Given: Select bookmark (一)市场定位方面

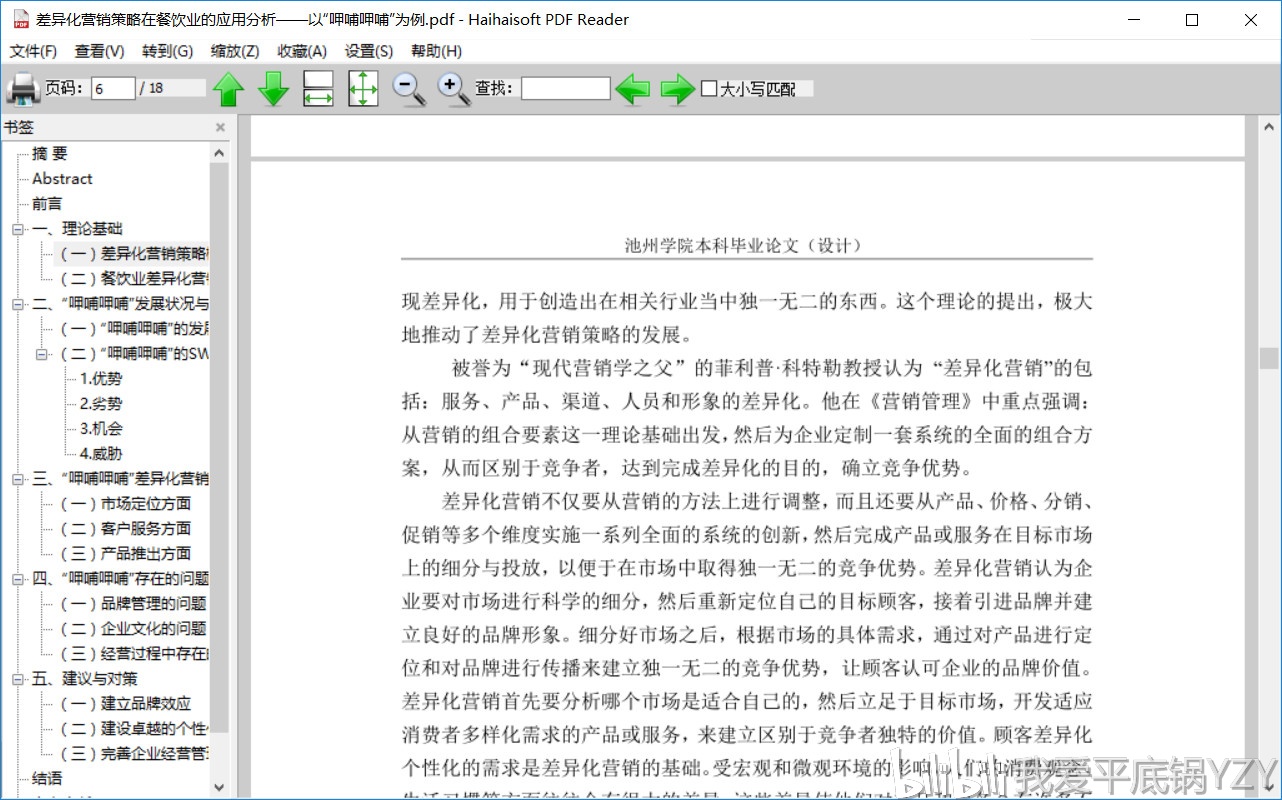Looking at the screenshot, I should [x=126, y=504].
